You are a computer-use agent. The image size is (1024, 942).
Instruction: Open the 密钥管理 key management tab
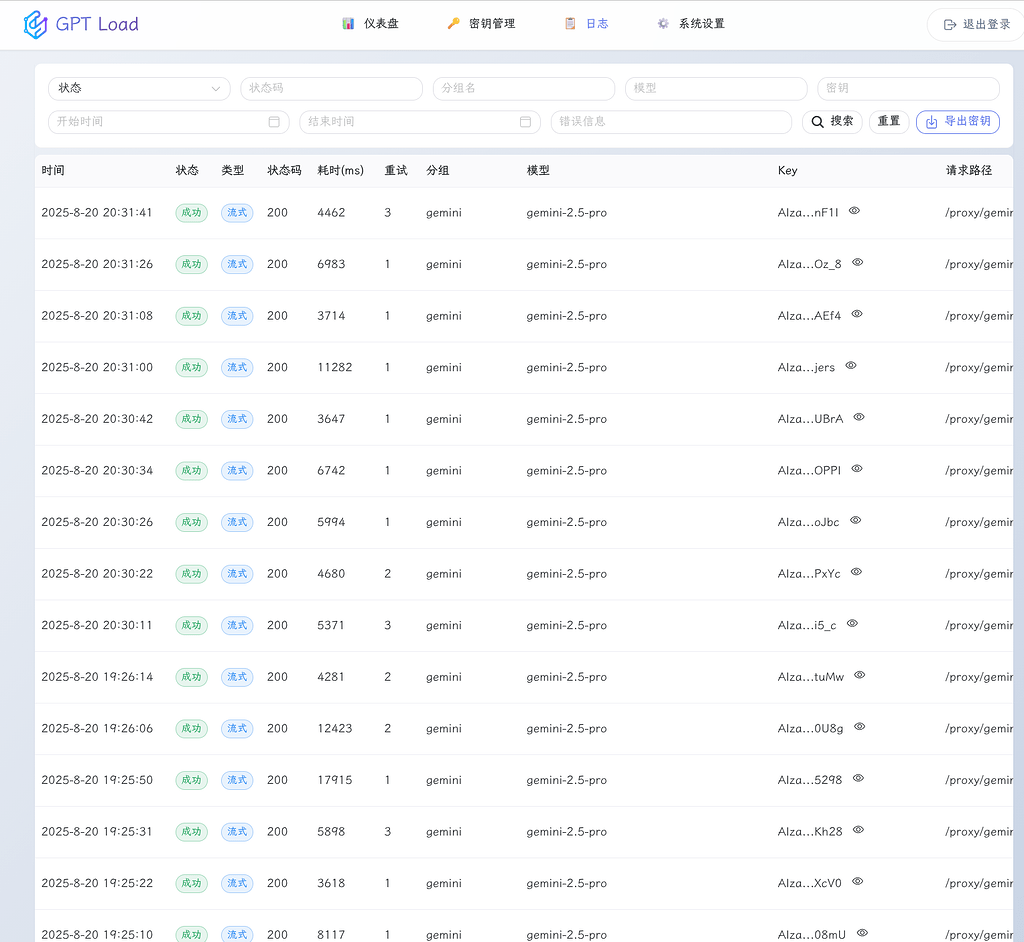481,24
